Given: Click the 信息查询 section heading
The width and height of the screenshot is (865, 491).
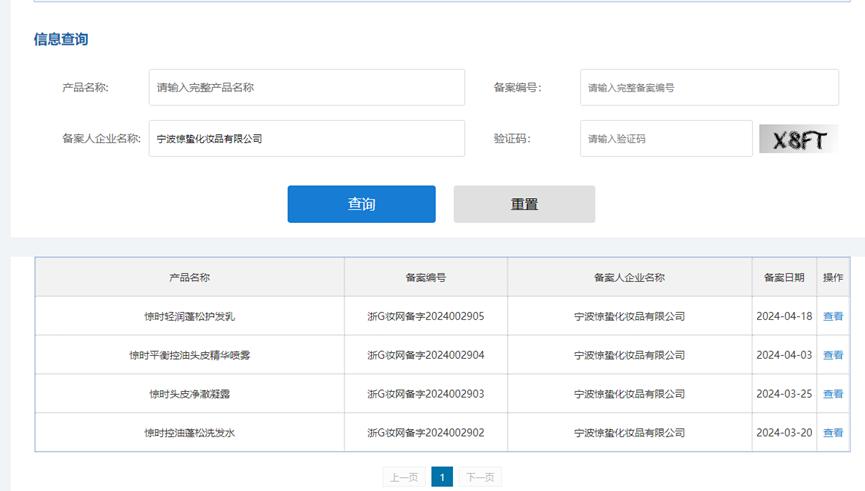Looking at the screenshot, I should pos(61,39).
